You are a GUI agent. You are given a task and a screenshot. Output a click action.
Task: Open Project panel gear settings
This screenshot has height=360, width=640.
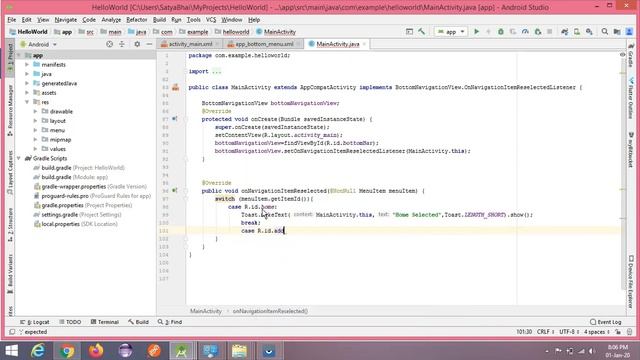tap(137, 44)
